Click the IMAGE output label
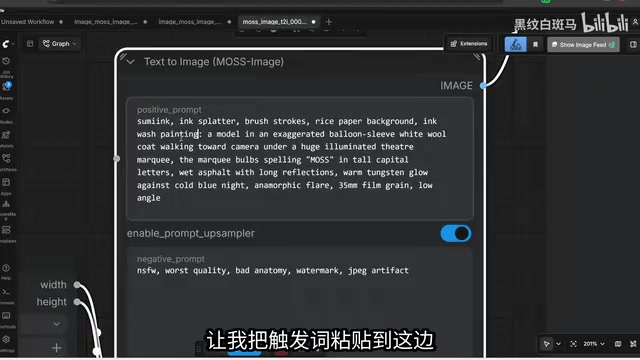 456,86
